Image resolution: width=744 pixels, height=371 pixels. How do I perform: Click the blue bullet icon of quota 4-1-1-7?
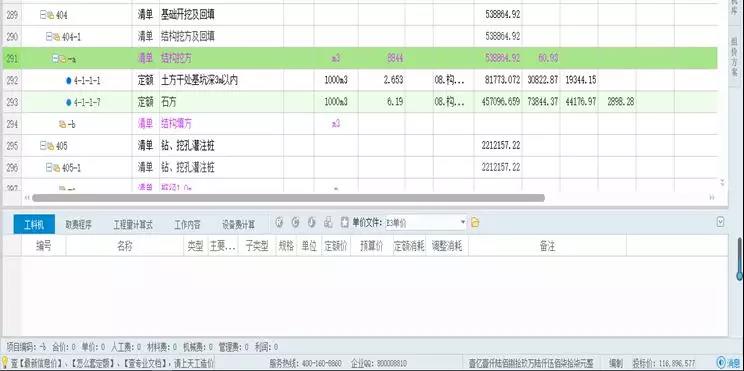69,102
